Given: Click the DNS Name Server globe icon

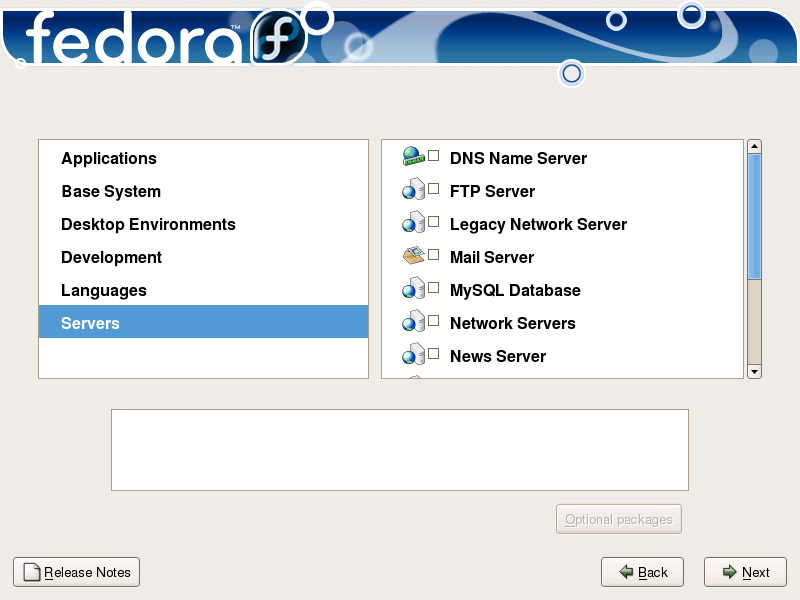Looking at the screenshot, I should pyautogui.click(x=413, y=156).
